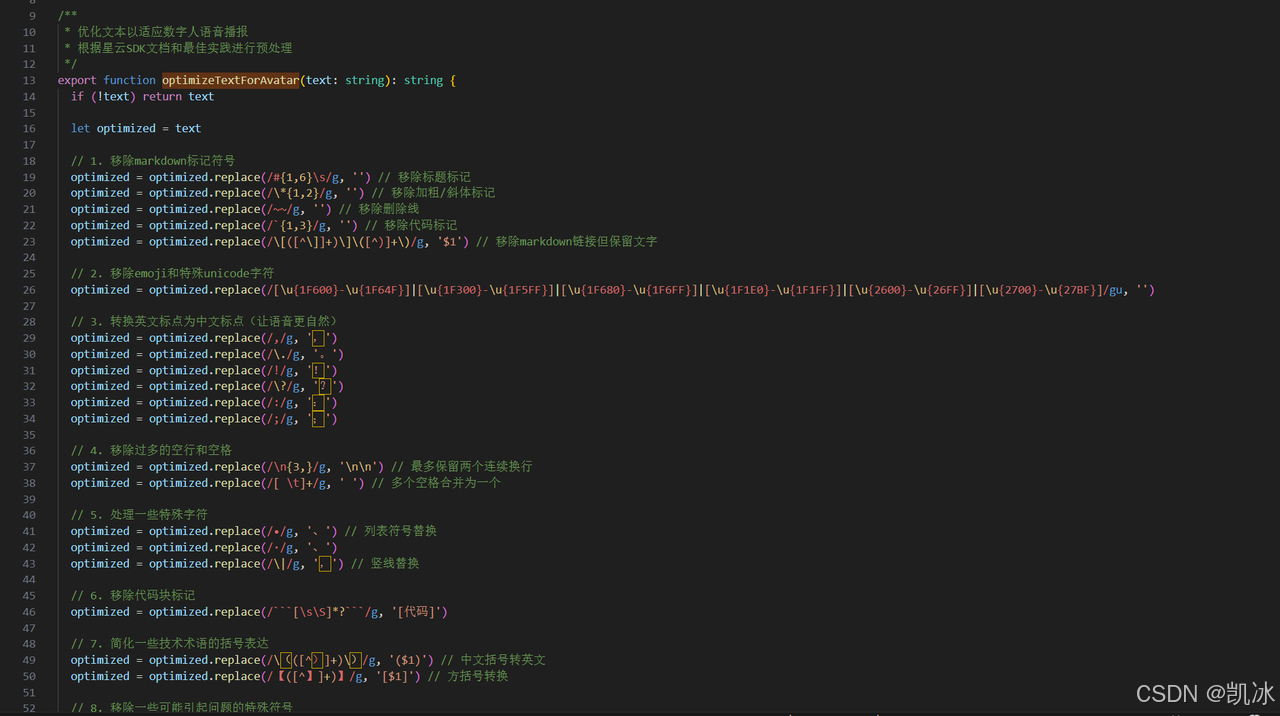Click the '\u{1F1E0}' escape on line 26

[740, 289]
